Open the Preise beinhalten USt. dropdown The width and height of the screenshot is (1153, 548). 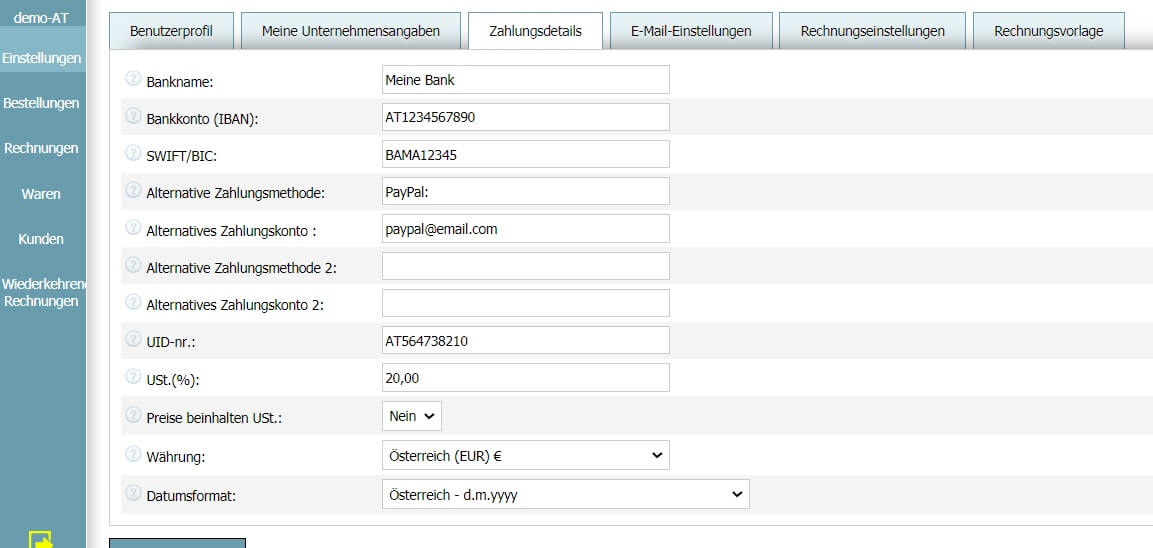tap(412, 416)
